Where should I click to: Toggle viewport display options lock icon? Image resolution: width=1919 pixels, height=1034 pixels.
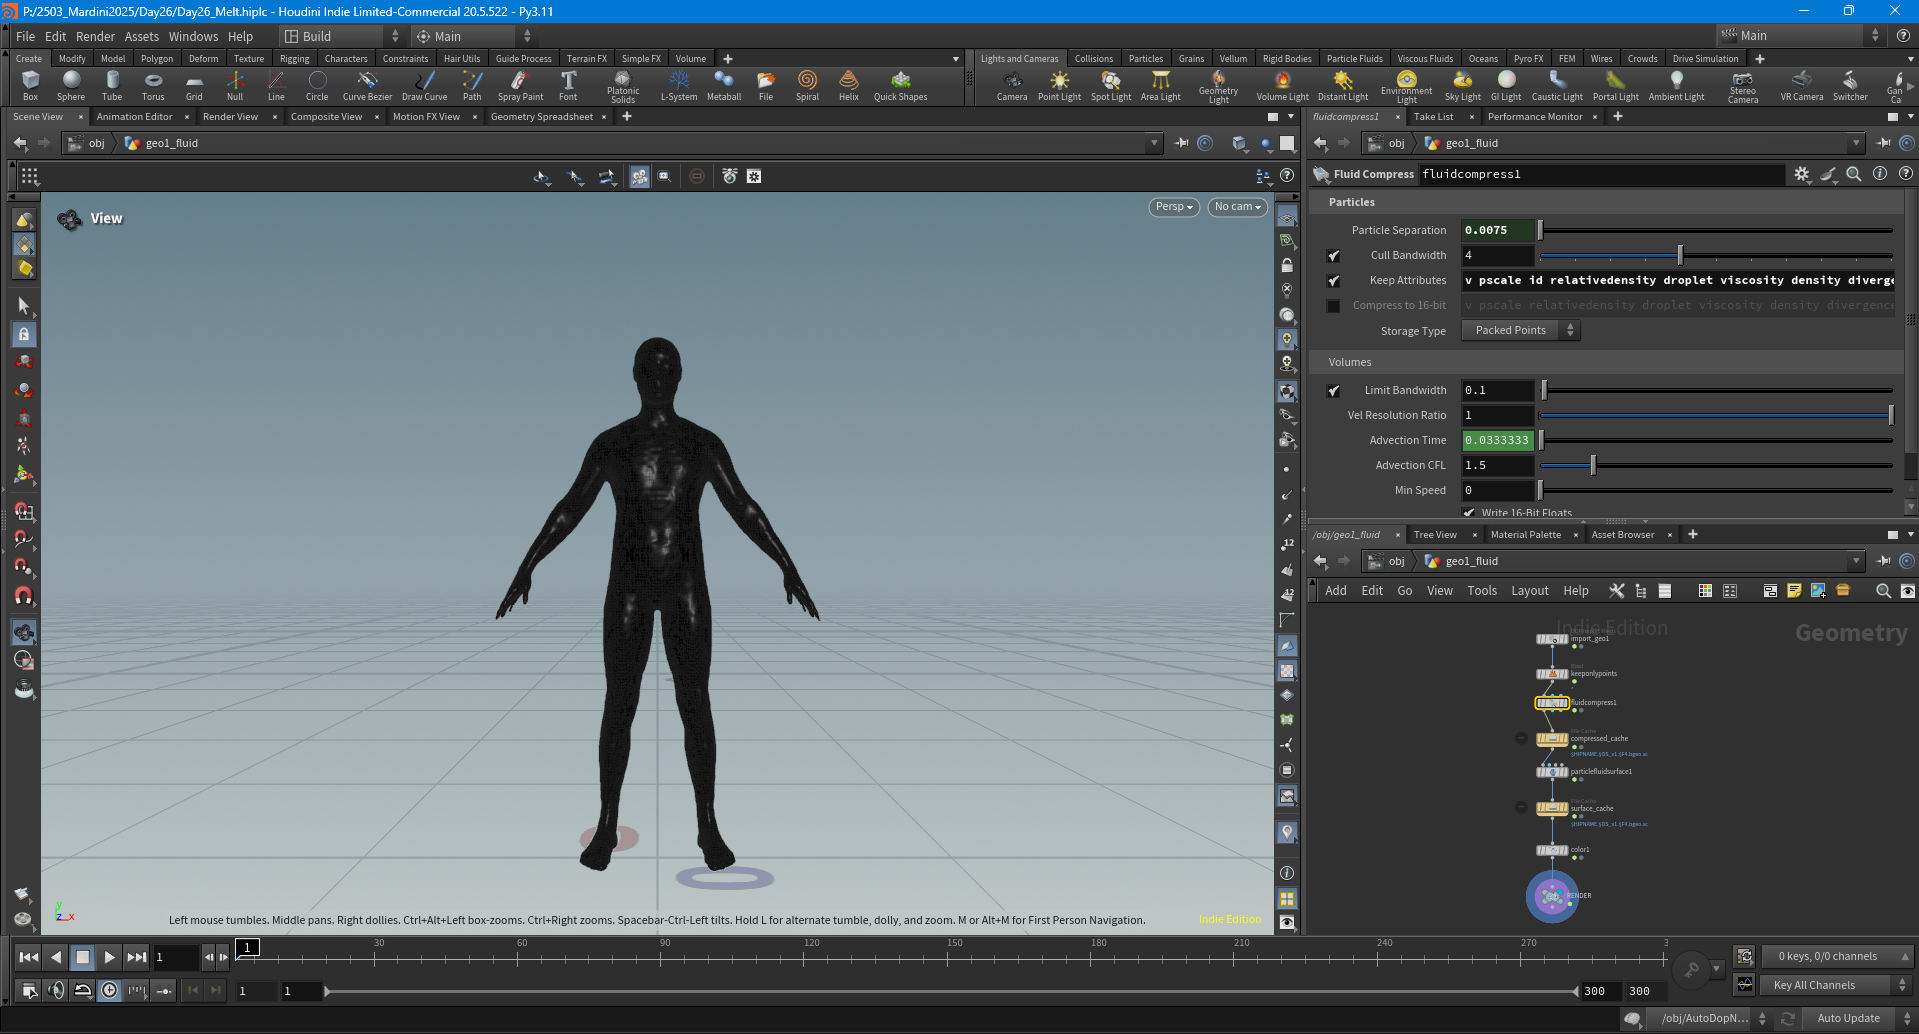[x=1288, y=266]
